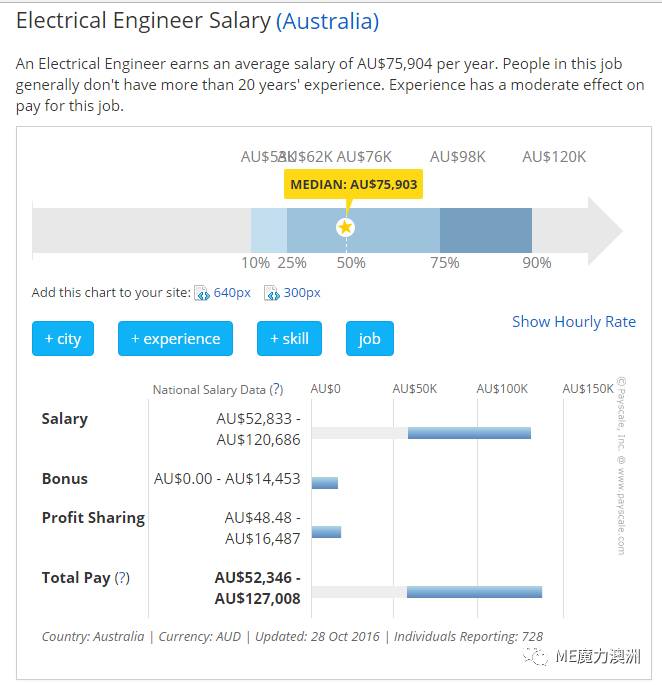Click the Total Pay range bar
This screenshot has width=662, height=685.
pos(474,592)
